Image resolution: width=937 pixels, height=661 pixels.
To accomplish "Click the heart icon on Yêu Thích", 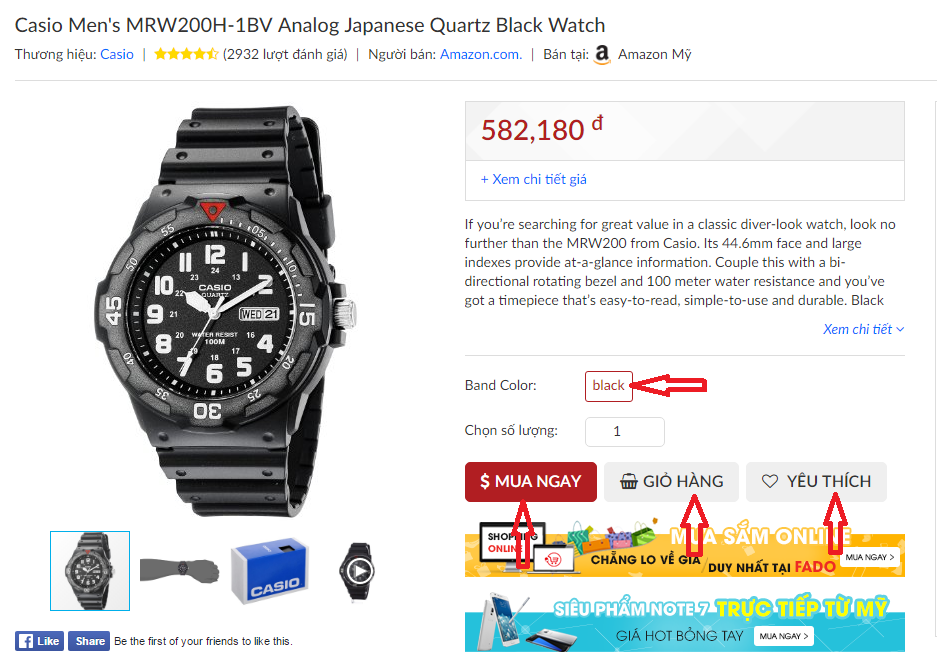I will coord(770,481).
